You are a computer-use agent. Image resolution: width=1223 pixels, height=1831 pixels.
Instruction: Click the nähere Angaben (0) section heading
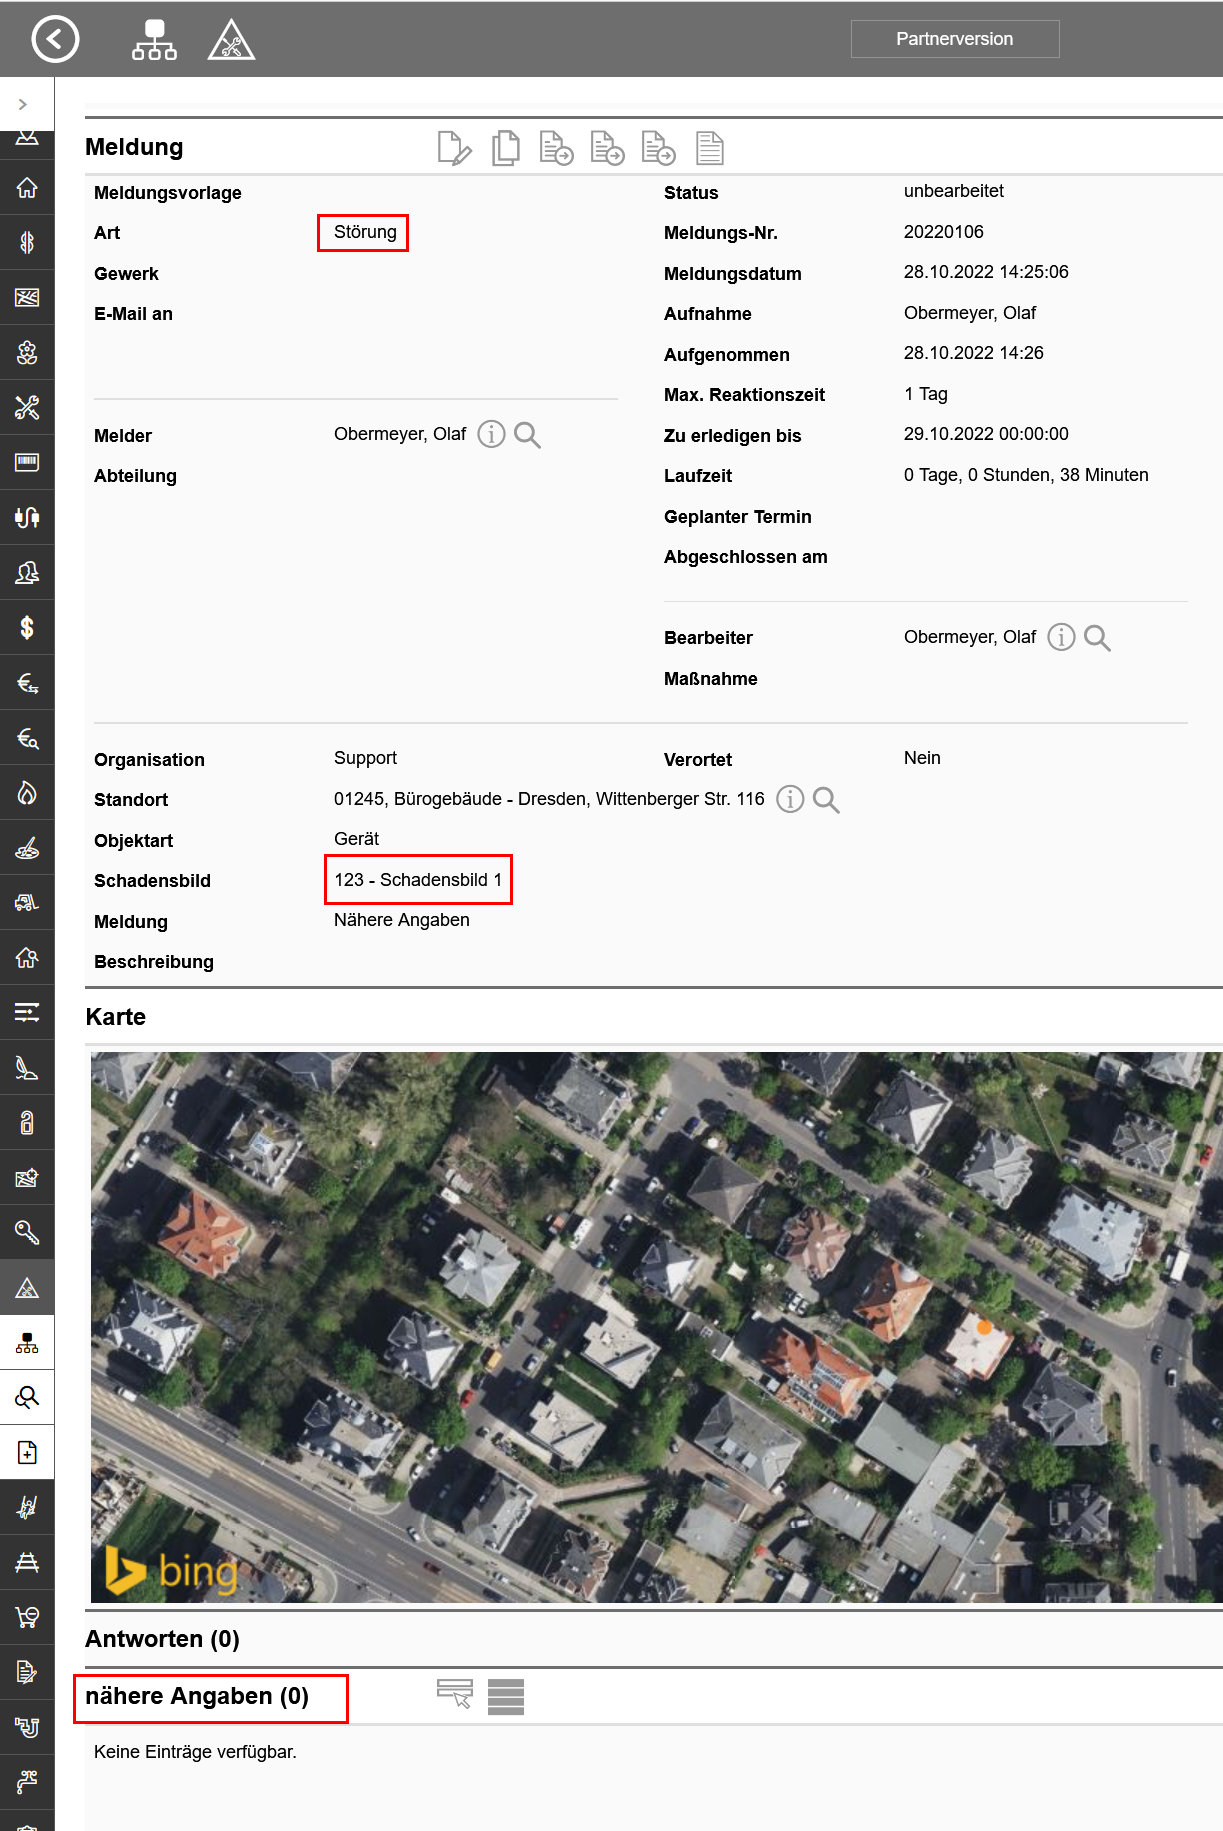[197, 1696]
